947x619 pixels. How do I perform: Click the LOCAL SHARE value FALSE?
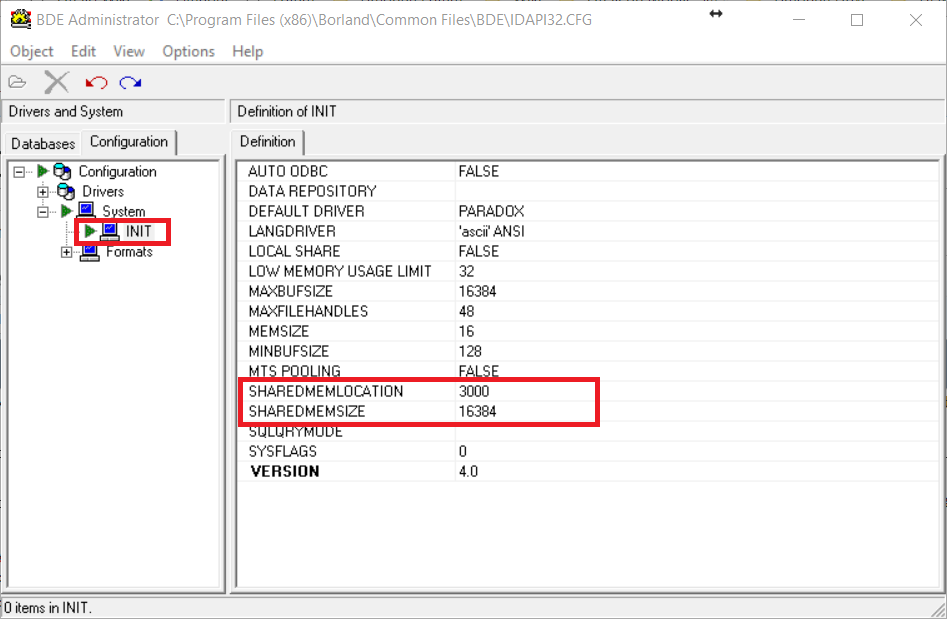(479, 251)
